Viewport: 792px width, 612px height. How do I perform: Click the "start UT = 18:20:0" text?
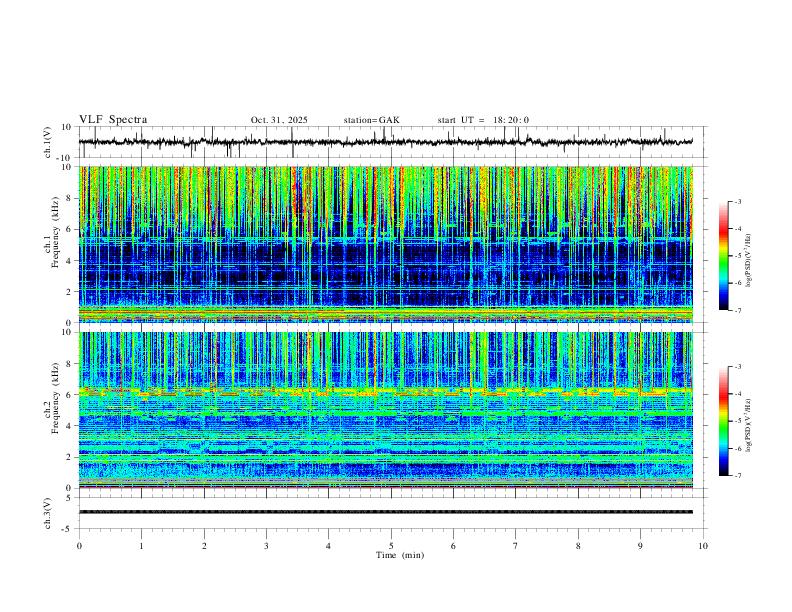point(483,120)
